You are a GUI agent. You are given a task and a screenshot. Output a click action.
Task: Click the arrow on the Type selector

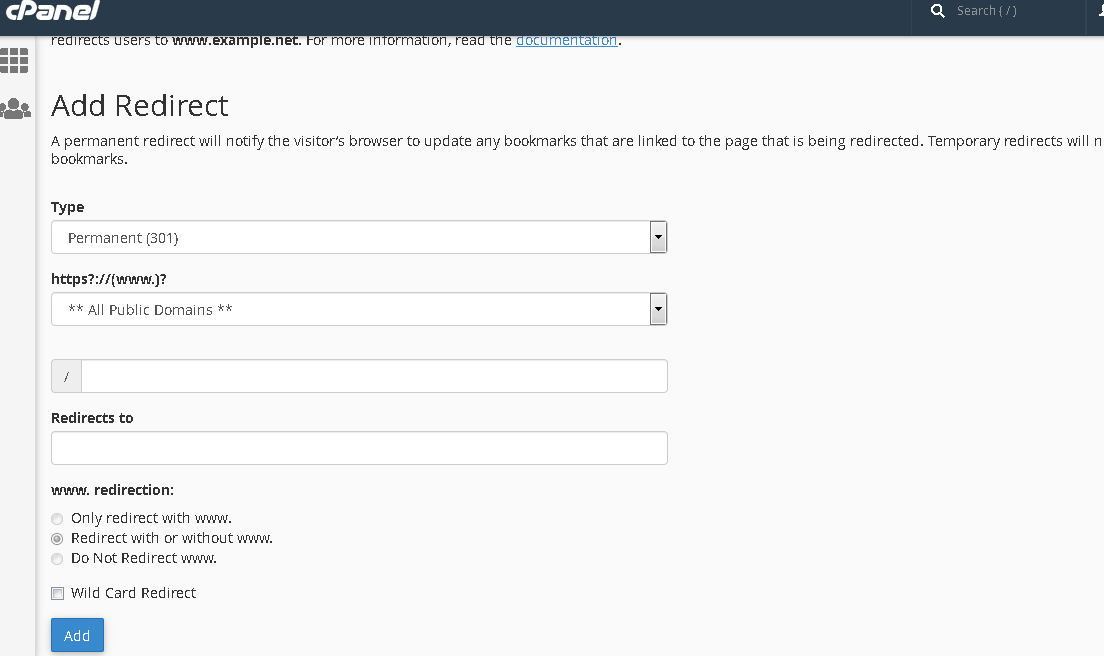pyautogui.click(x=658, y=237)
